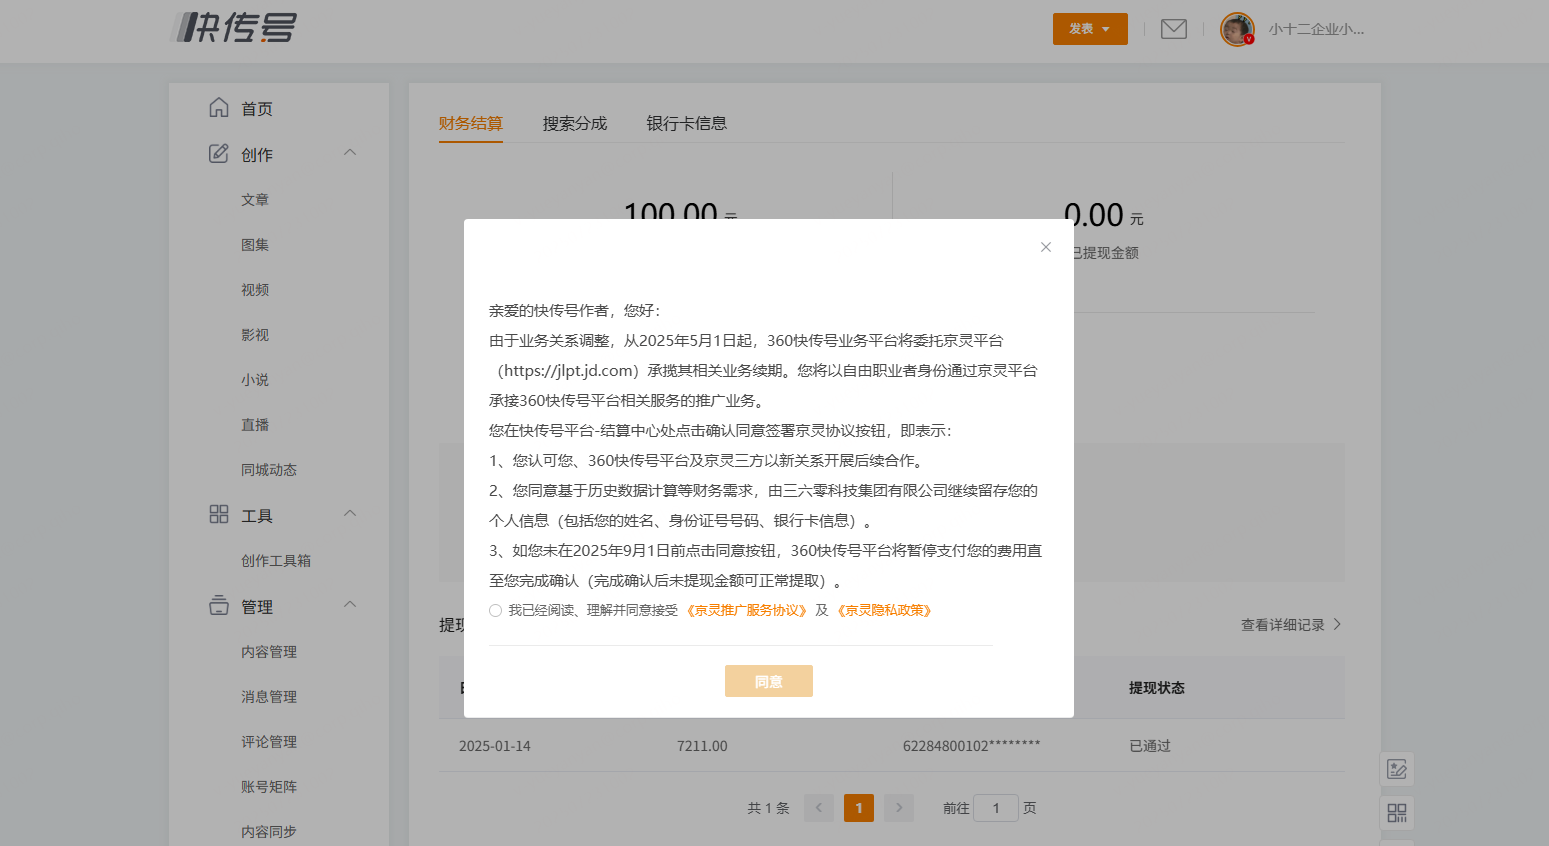Click the 已通过 status cell
This screenshot has width=1549, height=846.
coord(1150,746)
